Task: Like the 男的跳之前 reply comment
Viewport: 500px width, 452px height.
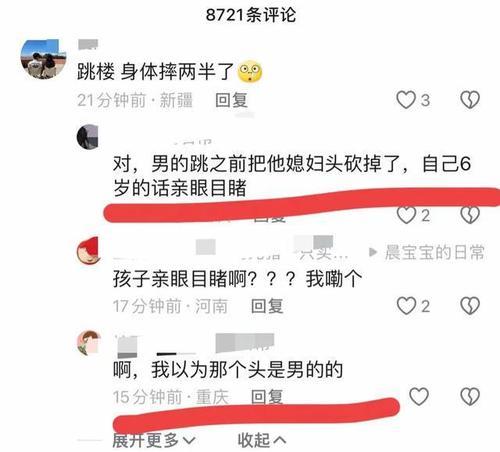Action: (406, 215)
